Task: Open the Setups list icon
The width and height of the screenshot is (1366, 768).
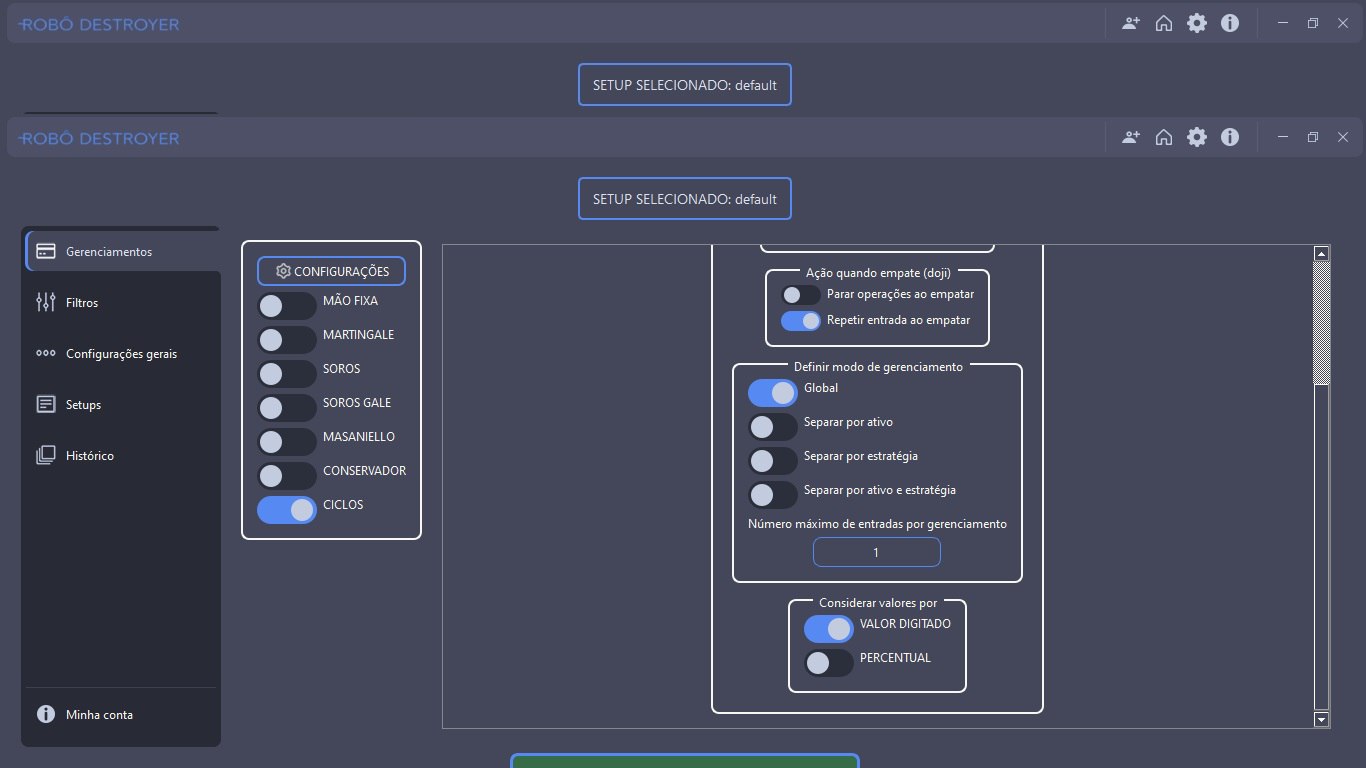Action: (x=45, y=404)
